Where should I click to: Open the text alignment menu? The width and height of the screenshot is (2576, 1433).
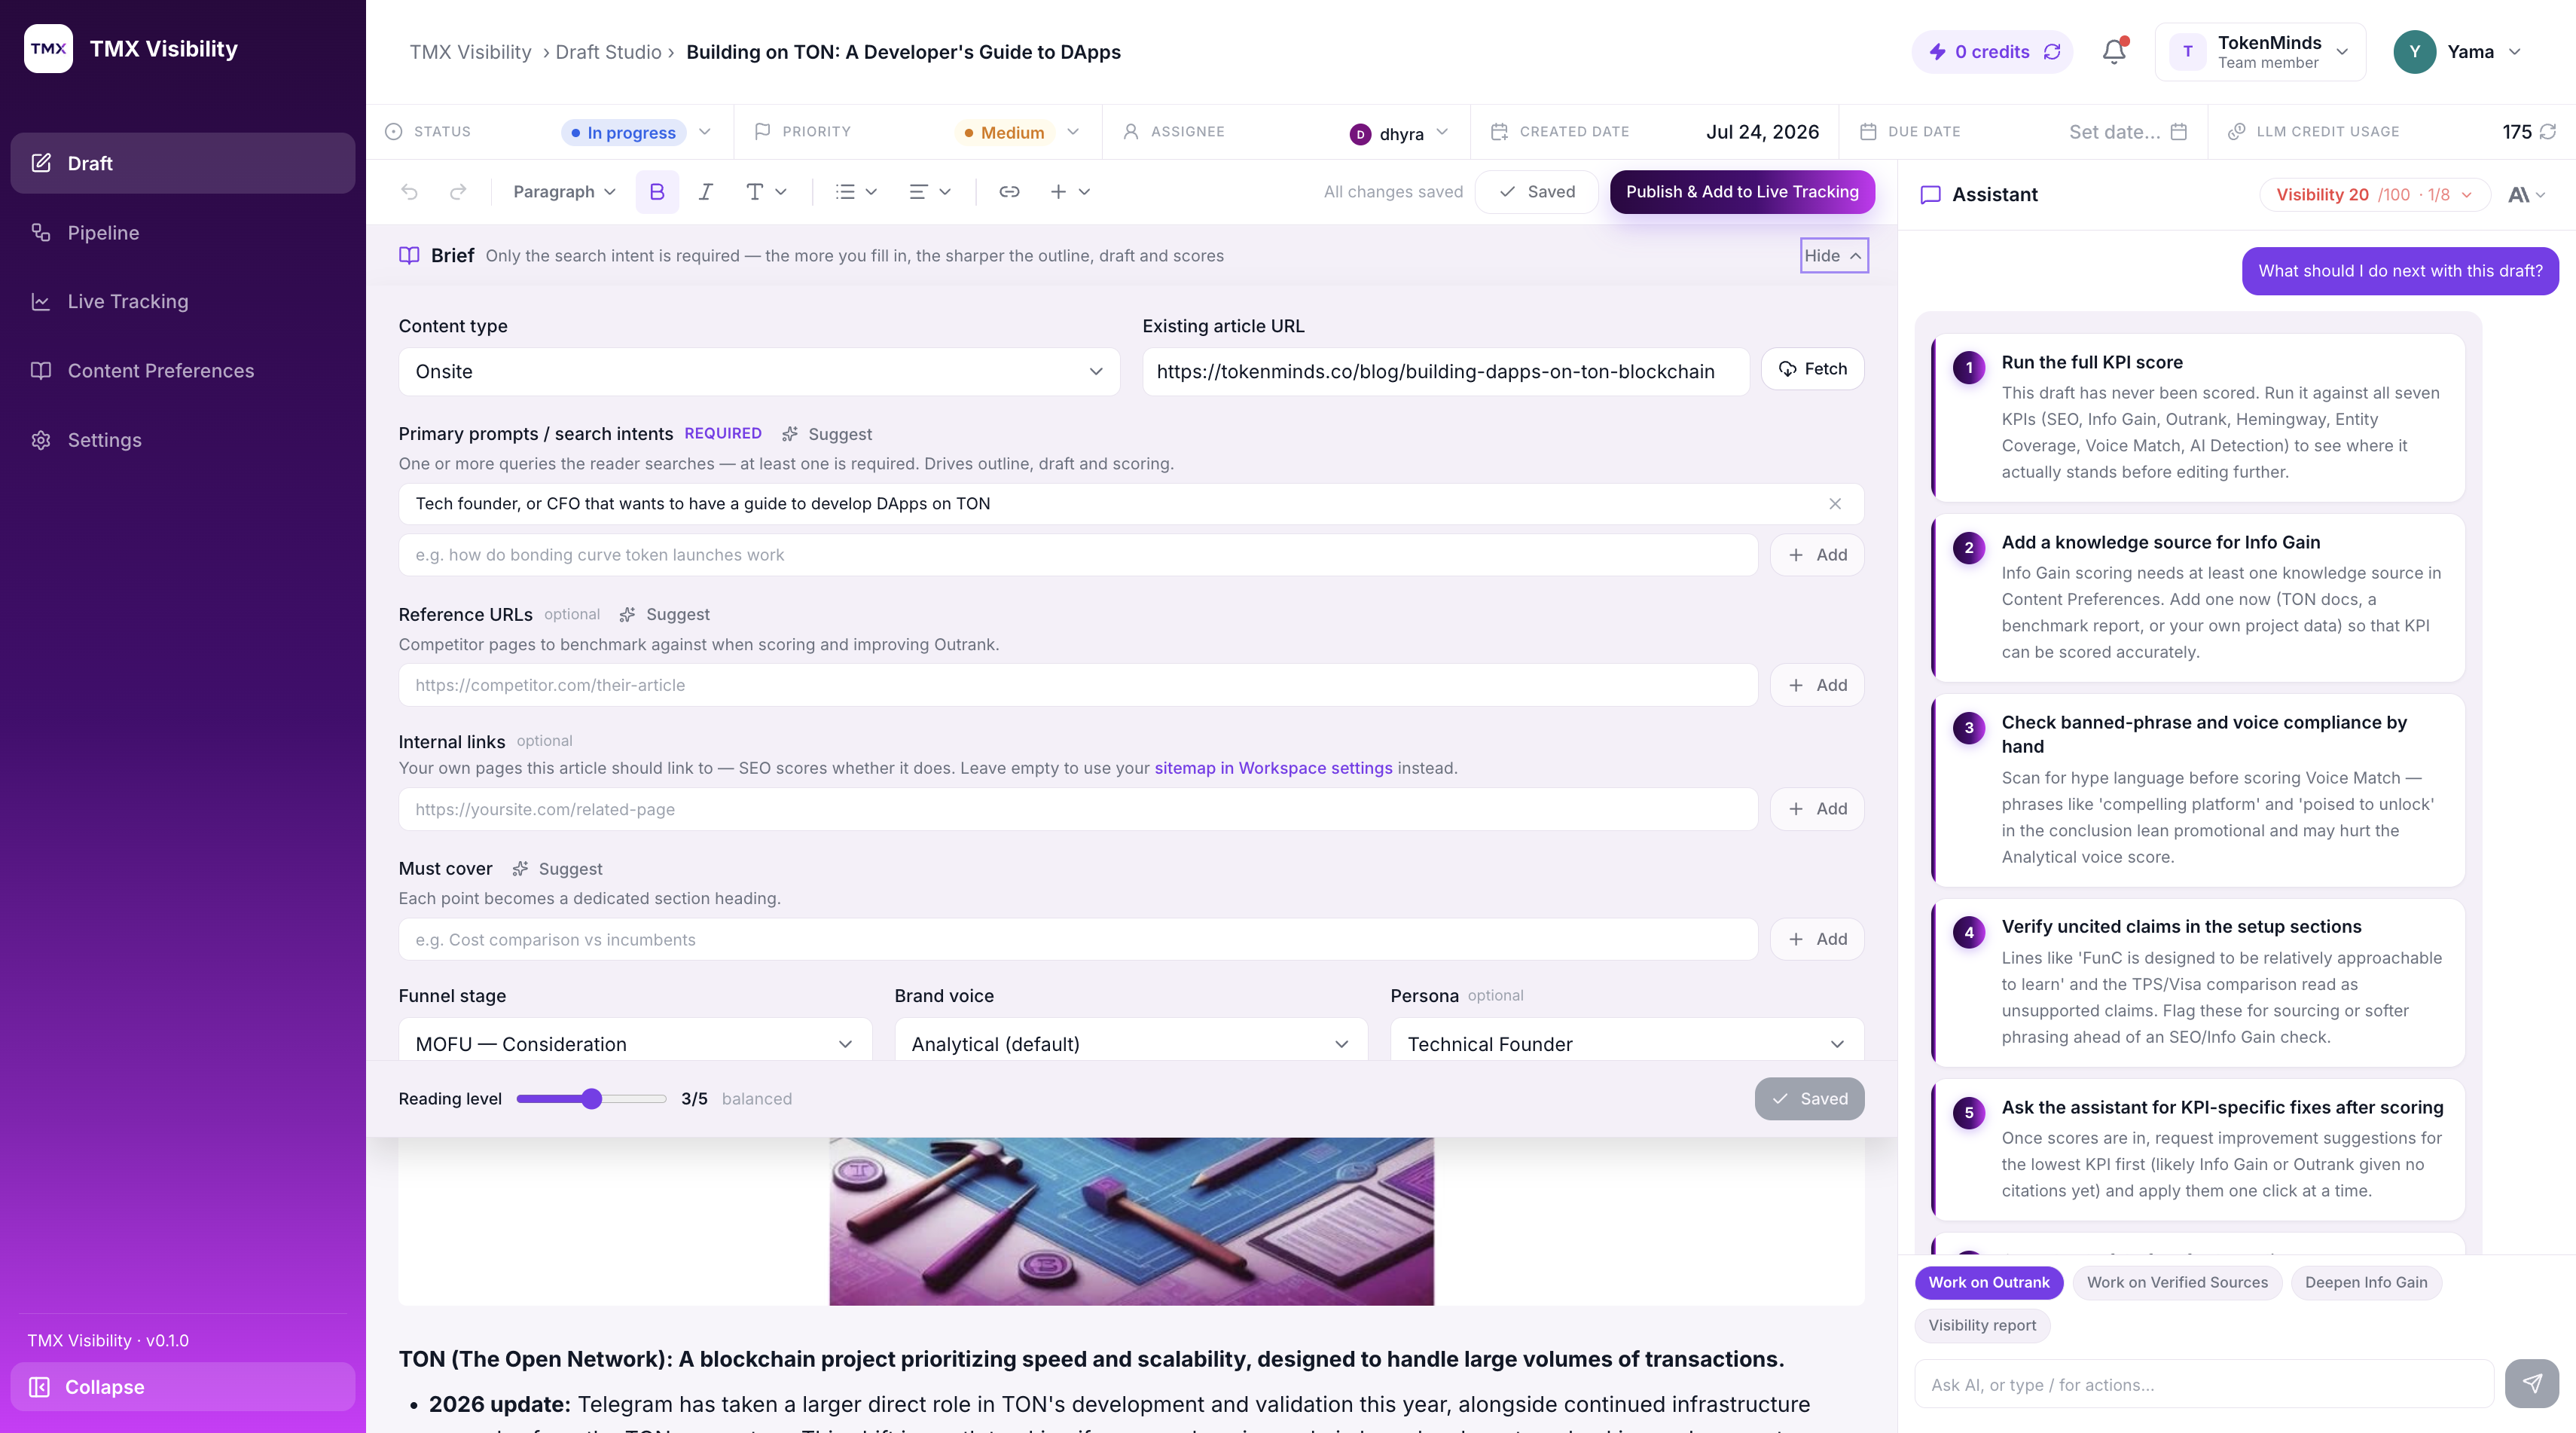(x=930, y=192)
